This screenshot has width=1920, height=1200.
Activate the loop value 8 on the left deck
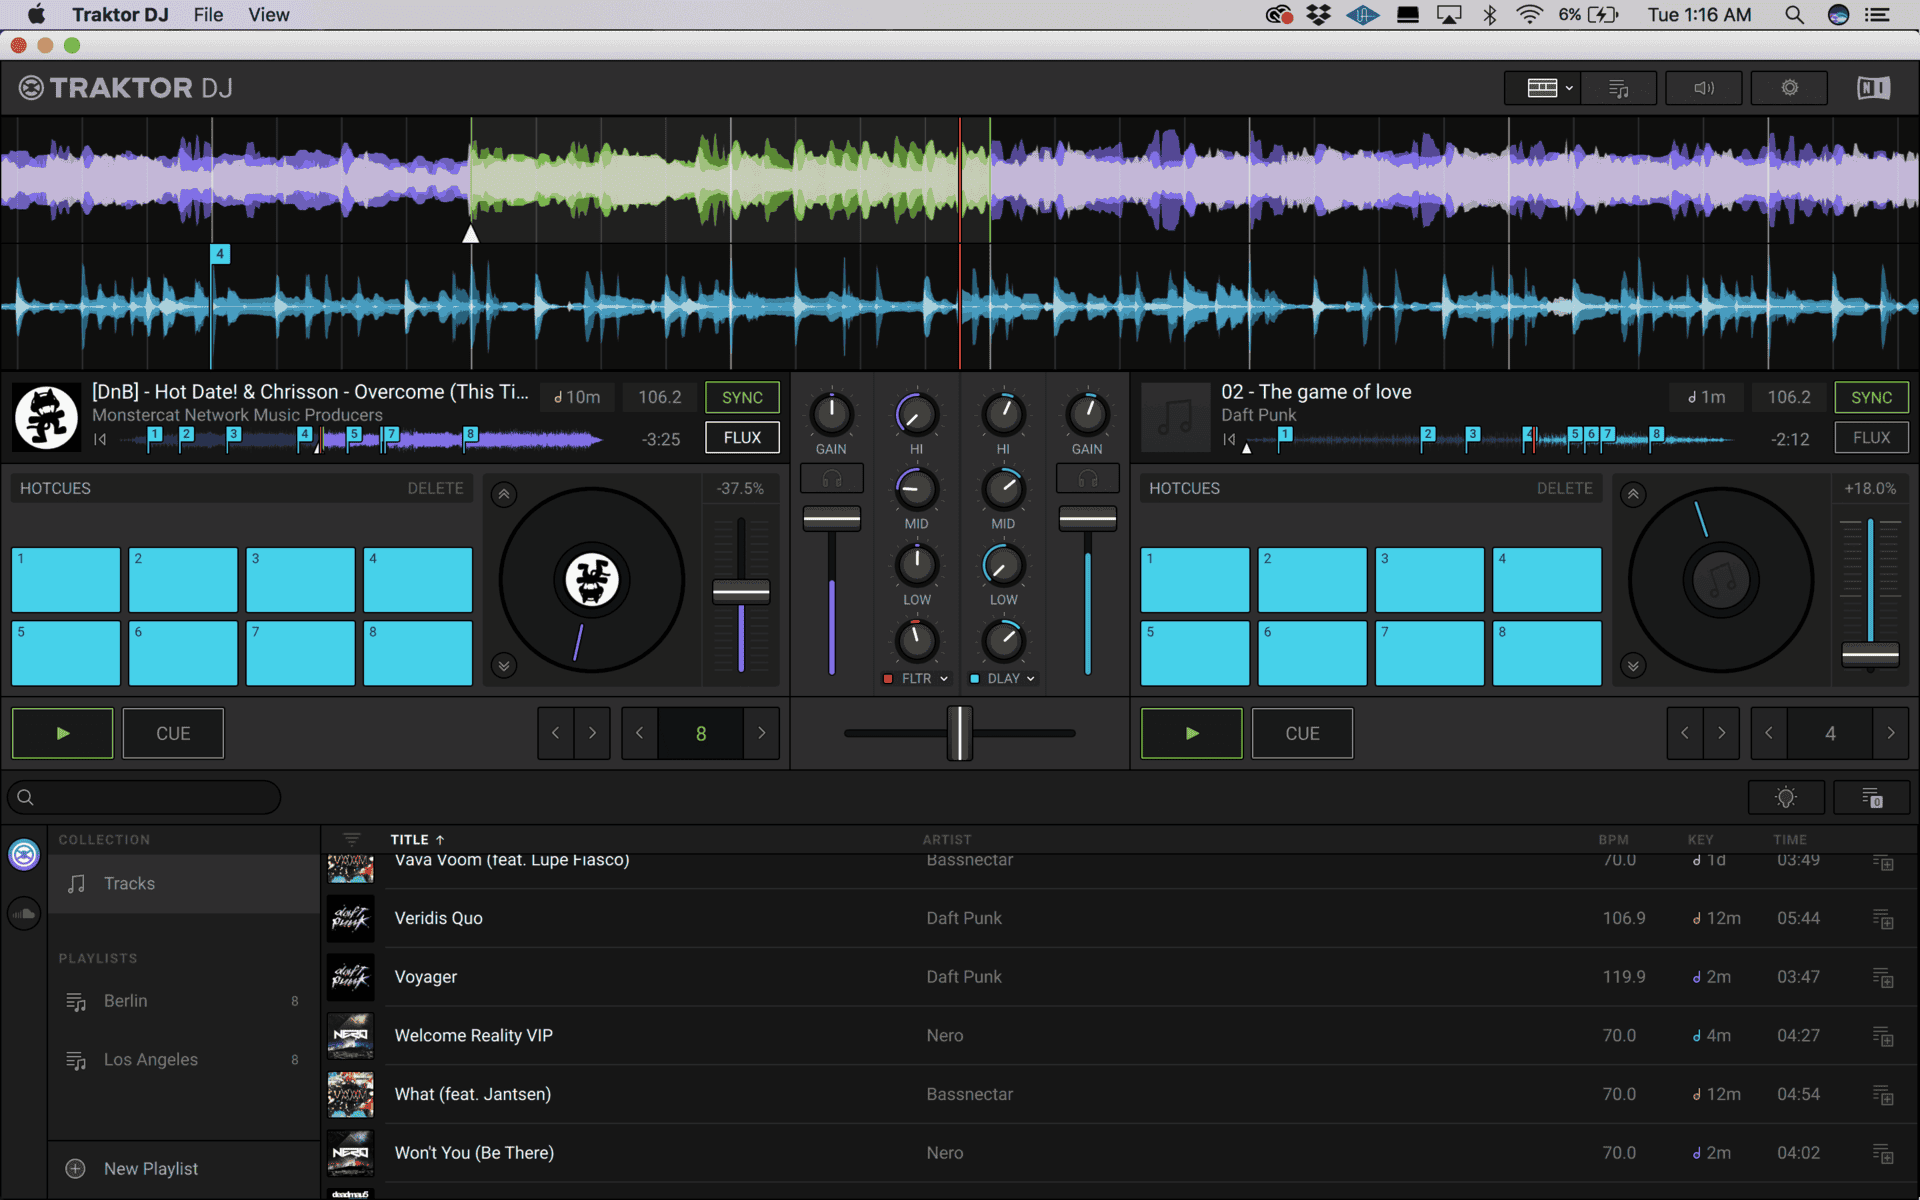coord(701,733)
